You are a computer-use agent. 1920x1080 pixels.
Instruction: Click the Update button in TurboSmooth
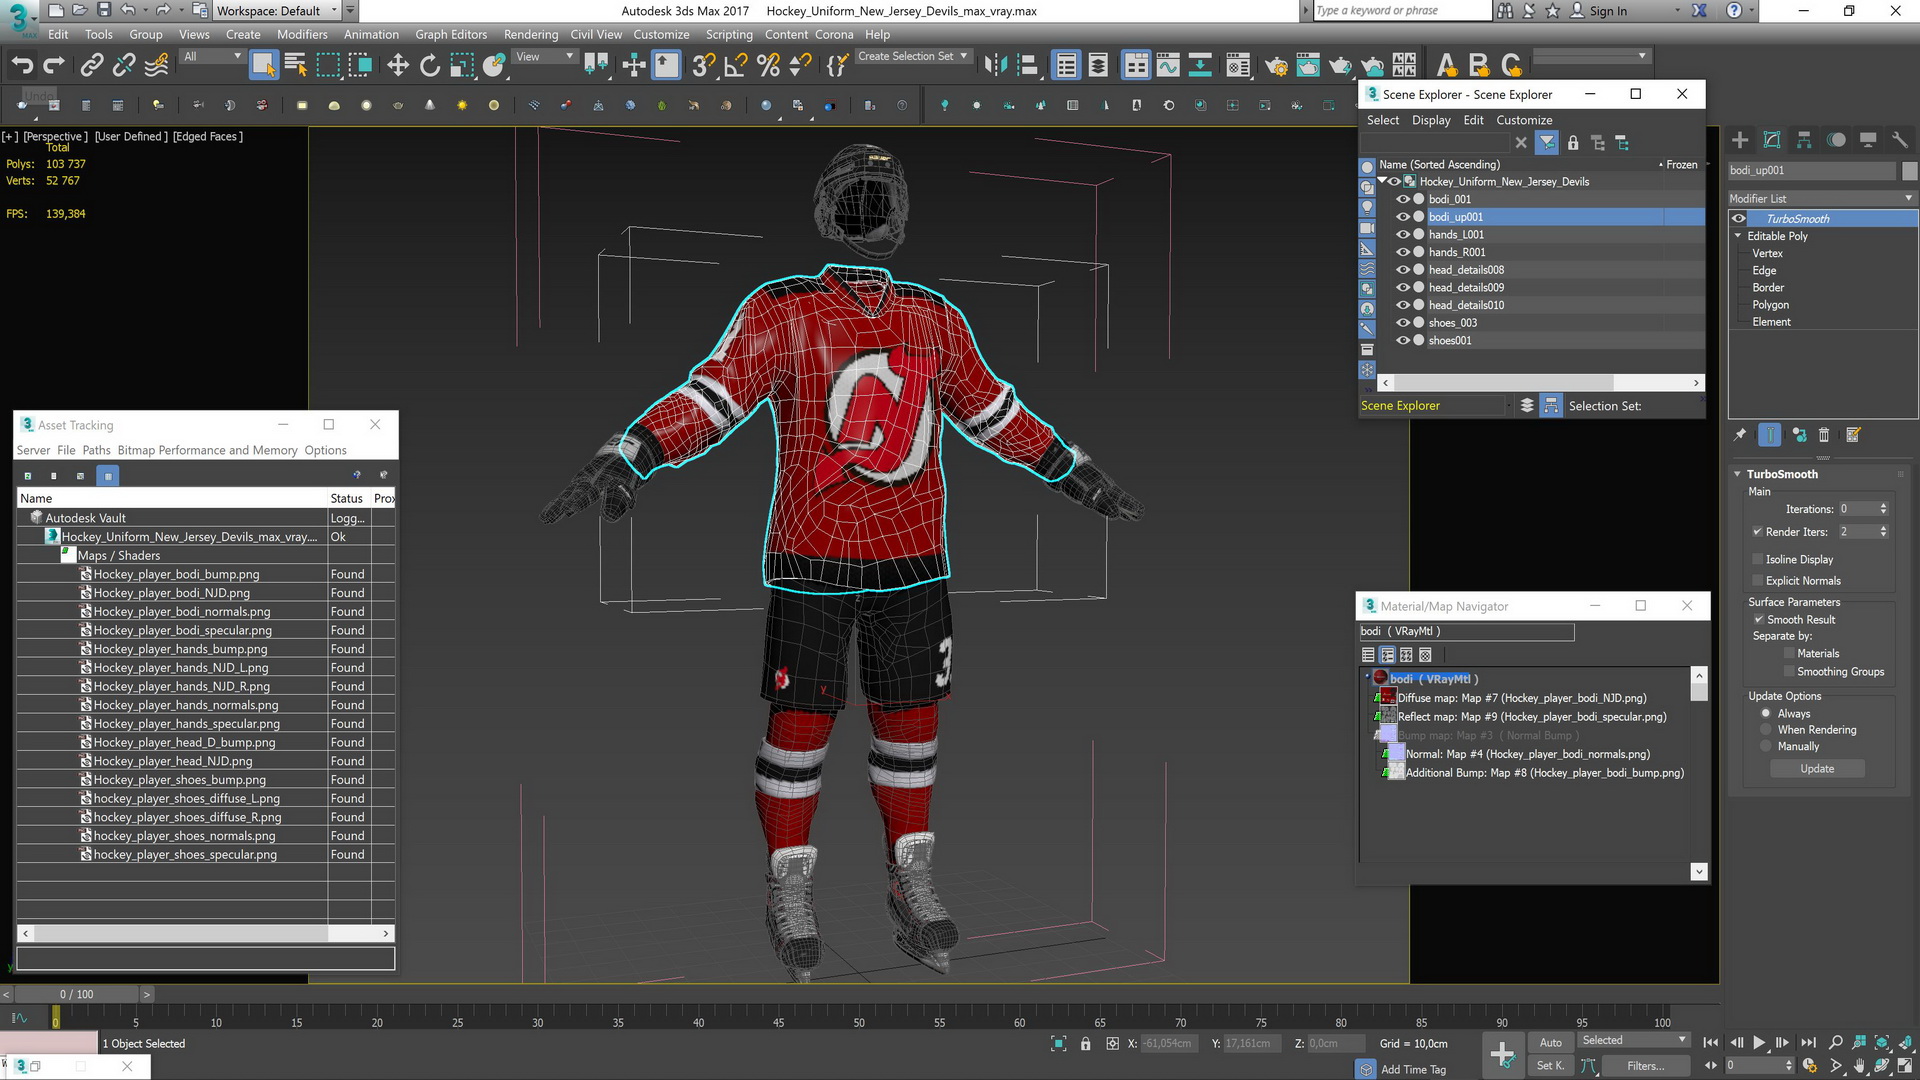pos(1817,769)
